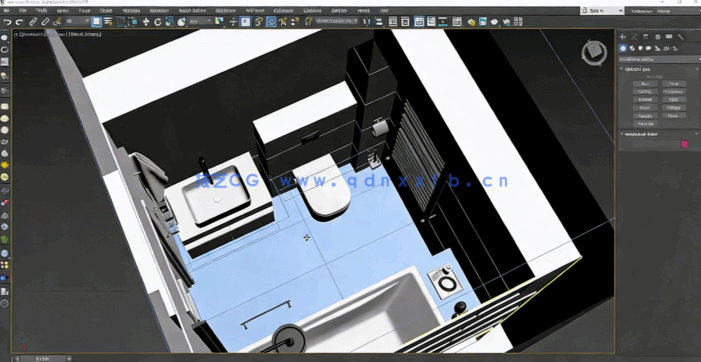Toggle the Scene Explorer

tap(393, 21)
